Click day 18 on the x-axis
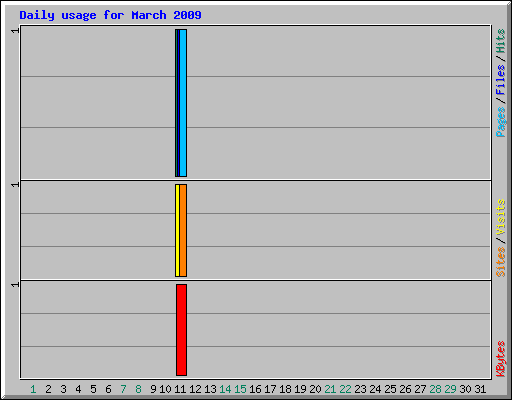The width and height of the screenshot is (512, 400). 285,389
